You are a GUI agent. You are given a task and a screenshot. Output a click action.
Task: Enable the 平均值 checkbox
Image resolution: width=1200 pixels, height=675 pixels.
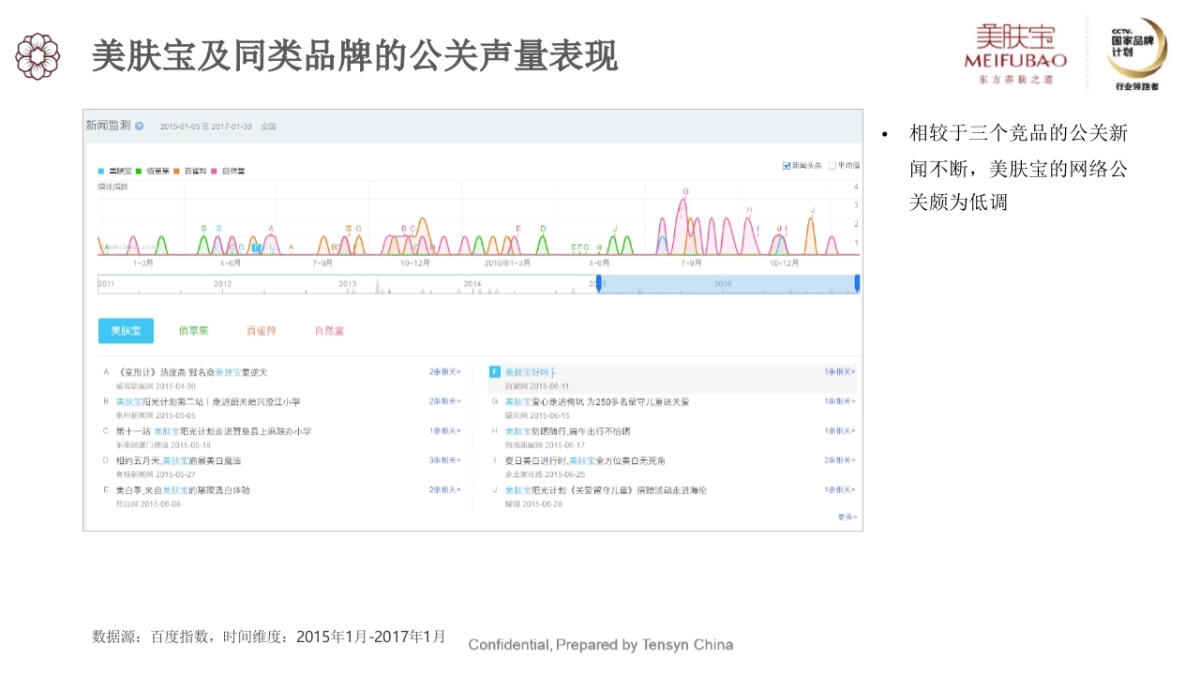pyautogui.click(x=832, y=166)
